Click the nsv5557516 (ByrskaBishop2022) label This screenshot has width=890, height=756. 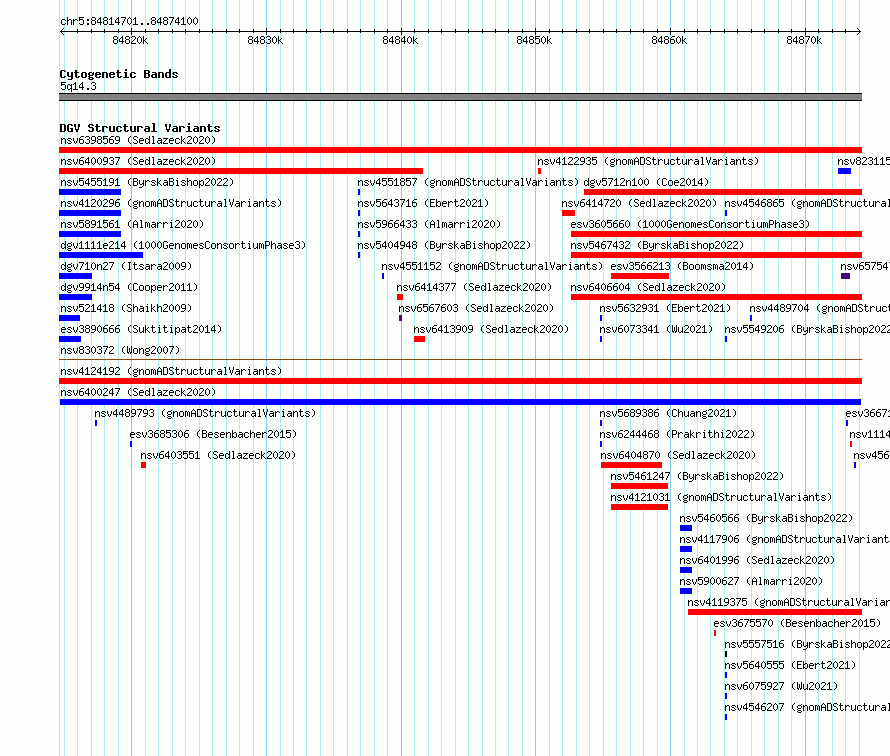tap(807, 644)
